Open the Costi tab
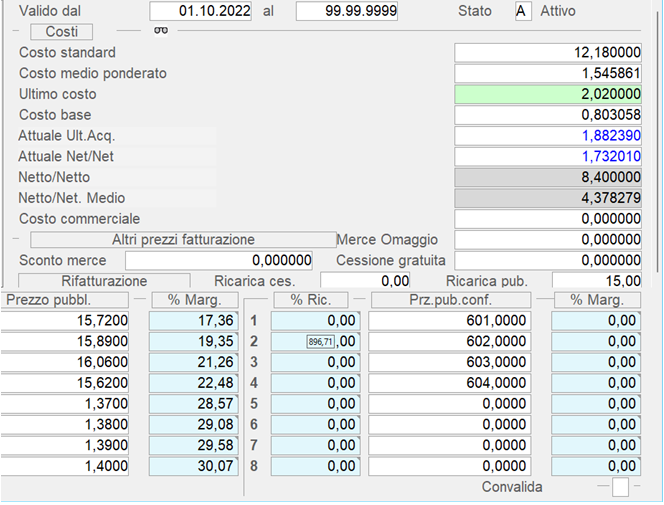Image resolution: width=664 pixels, height=505 pixels. tap(62, 32)
